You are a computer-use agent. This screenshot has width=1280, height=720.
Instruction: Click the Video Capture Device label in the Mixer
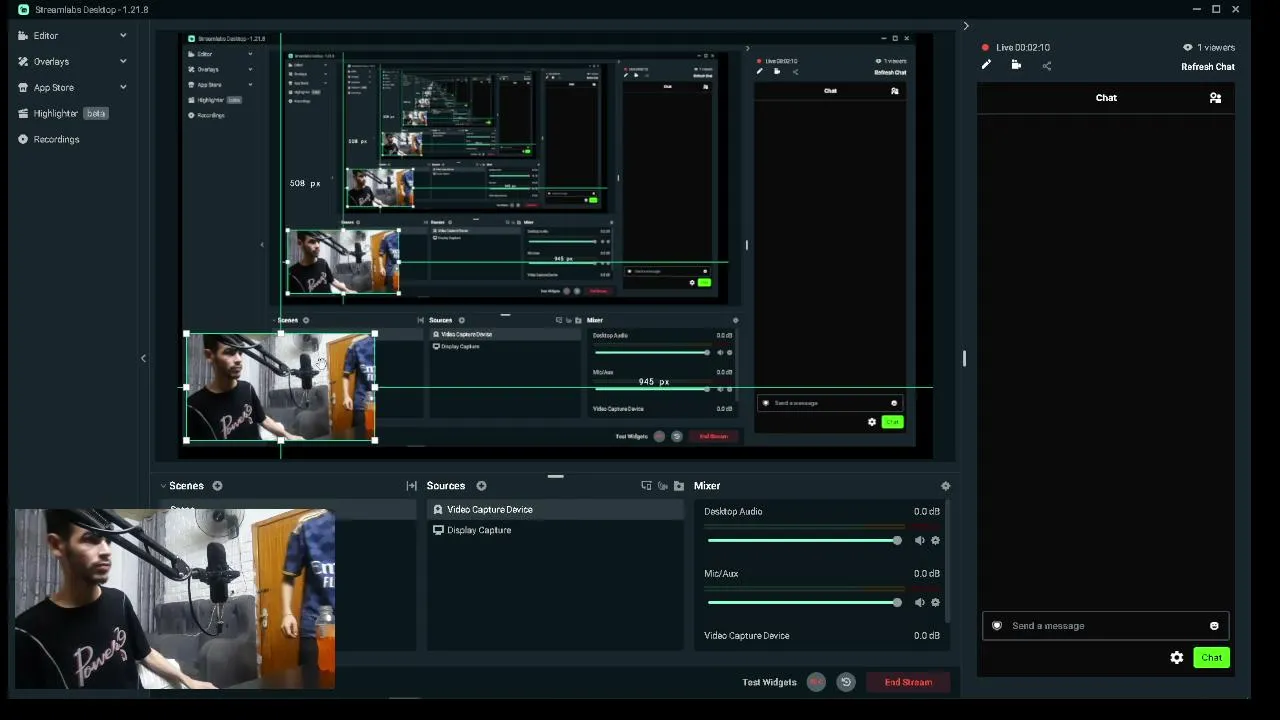pyautogui.click(x=746, y=636)
